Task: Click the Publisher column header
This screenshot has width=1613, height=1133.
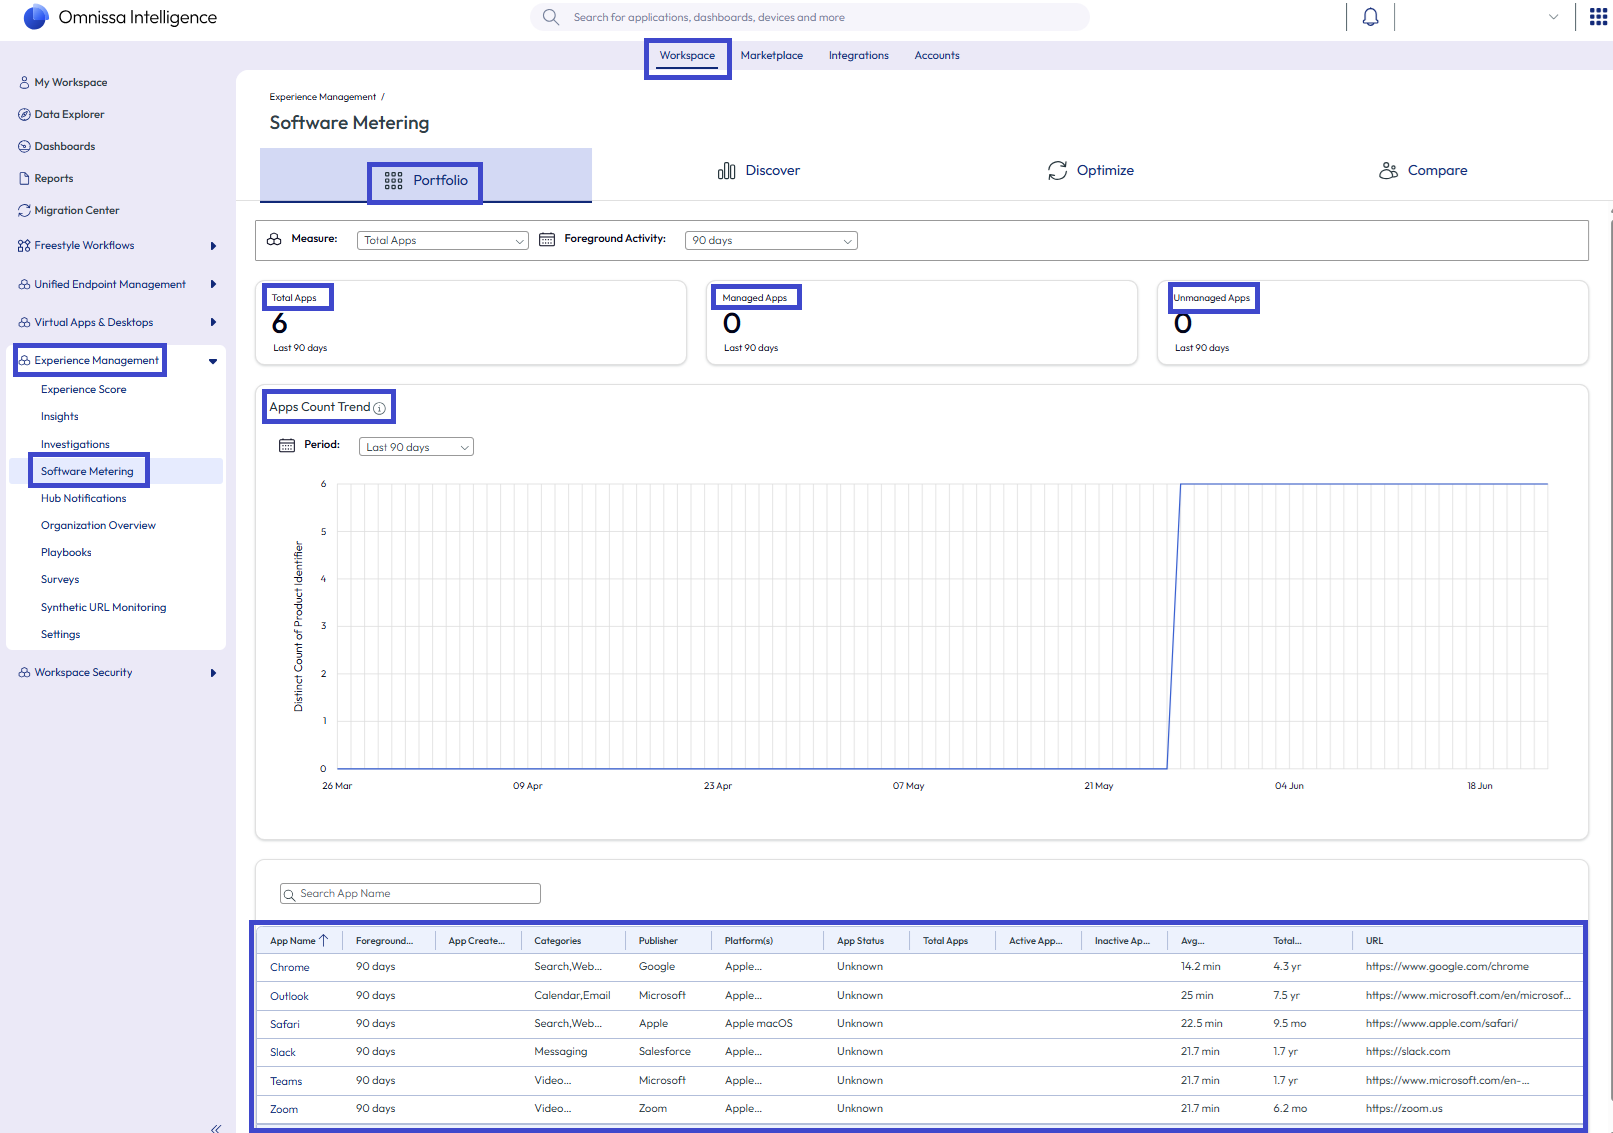Action: pyautogui.click(x=658, y=941)
